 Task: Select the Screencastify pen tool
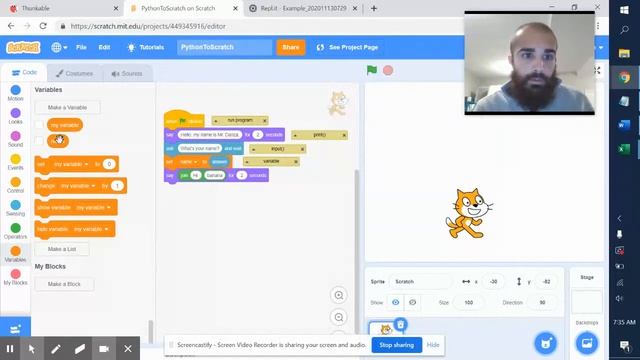pos(56,349)
